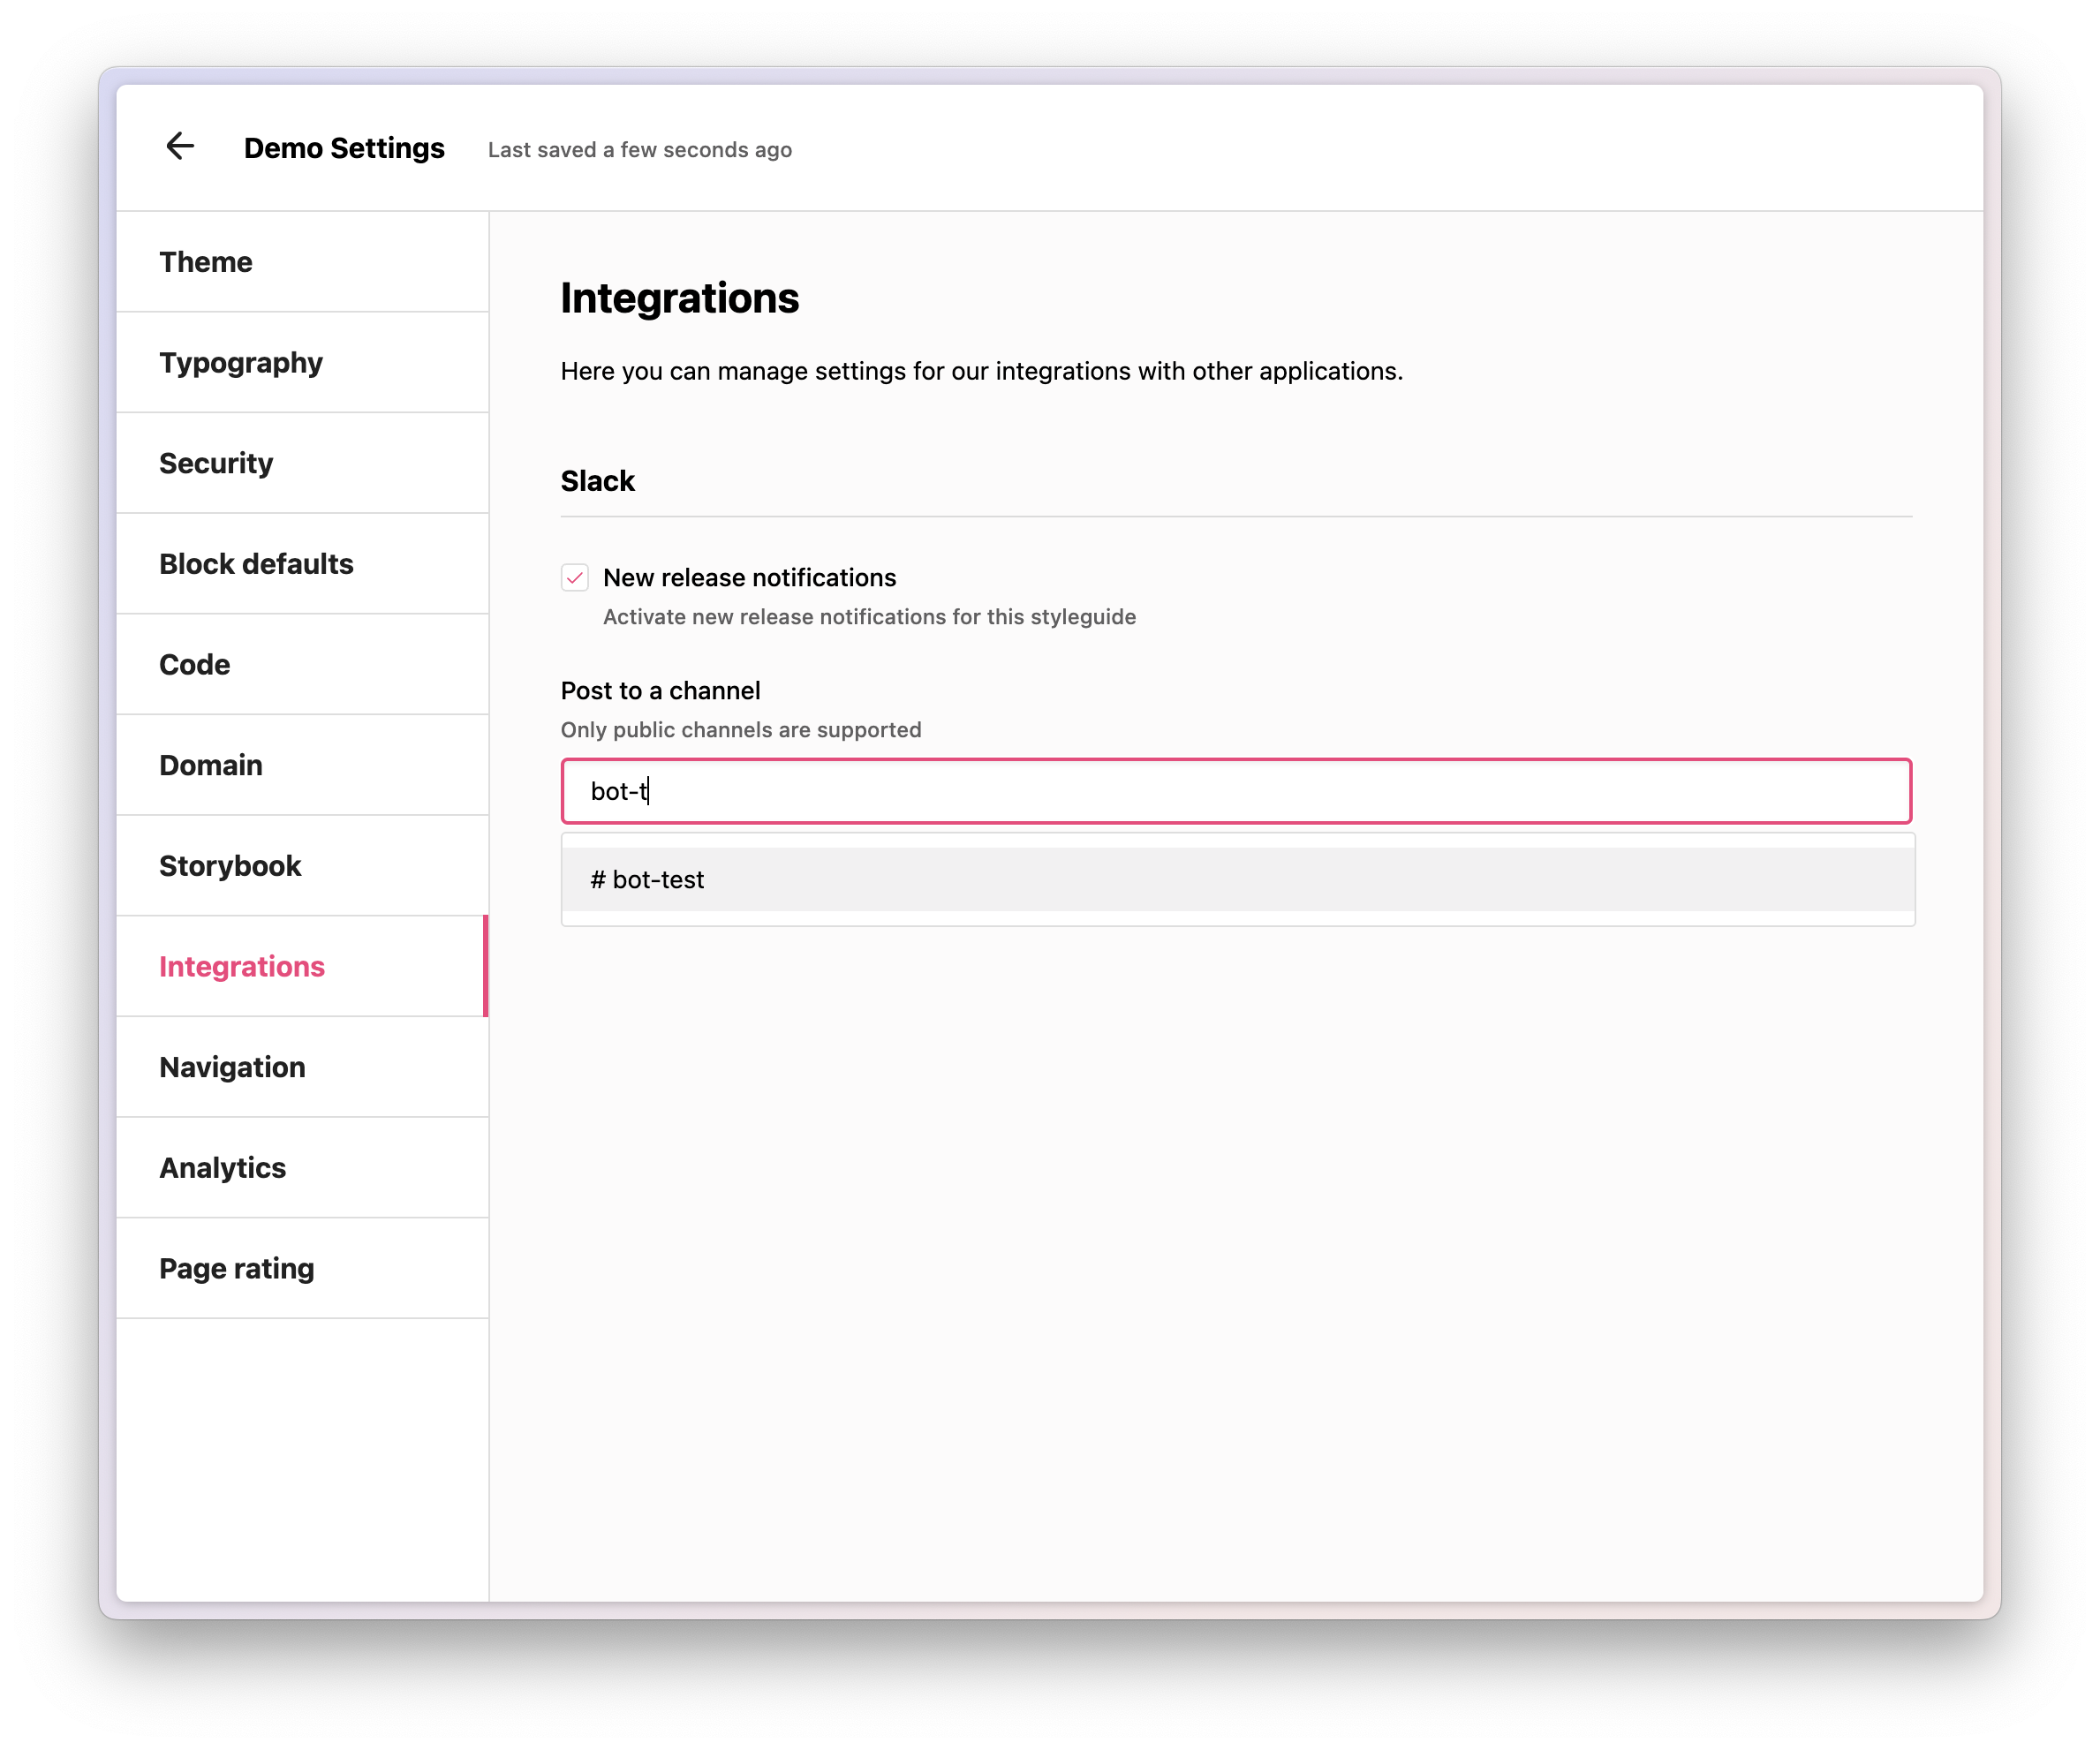
Task: Click the manage settings for integrations description
Action: [x=982, y=371]
